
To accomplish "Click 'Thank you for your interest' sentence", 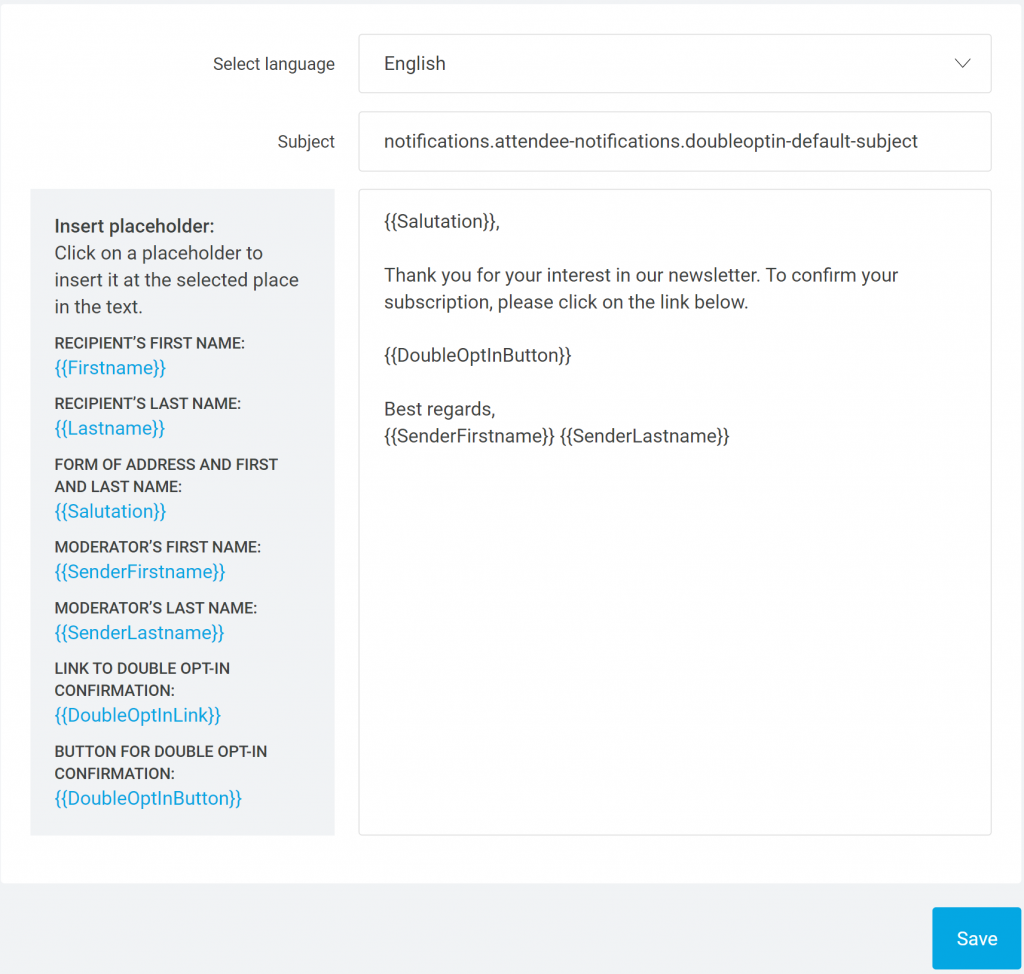I will [641, 289].
